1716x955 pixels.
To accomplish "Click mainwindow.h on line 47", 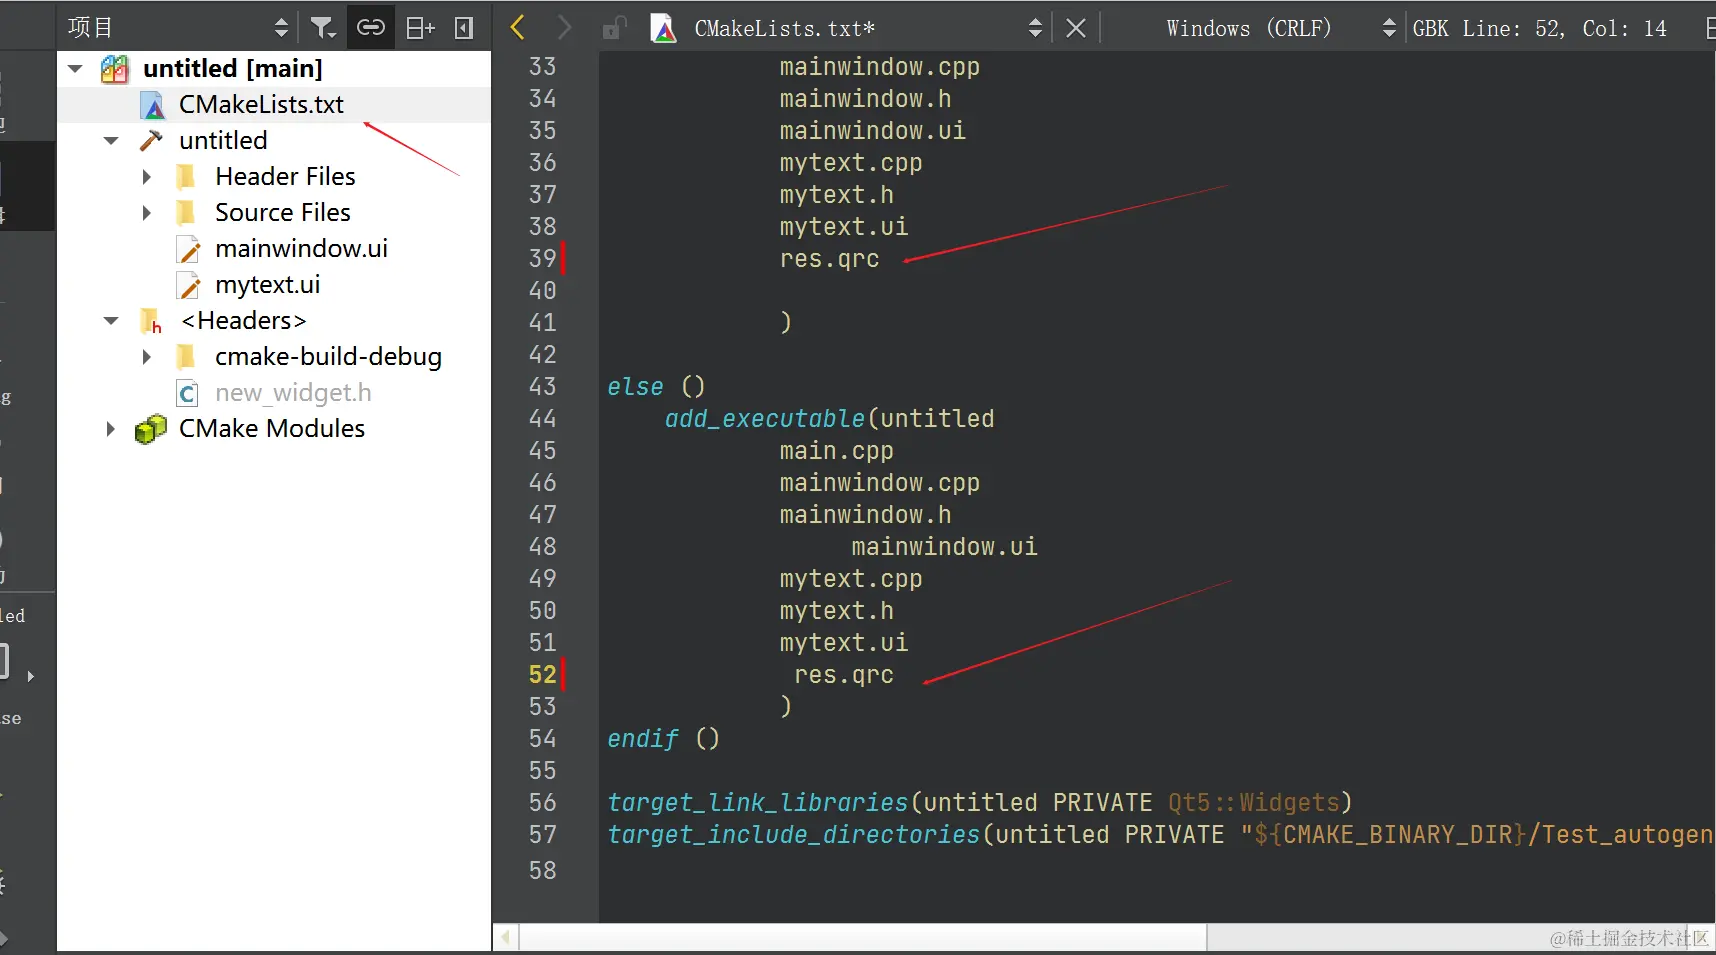I will pyautogui.click(x=866, y=515).
